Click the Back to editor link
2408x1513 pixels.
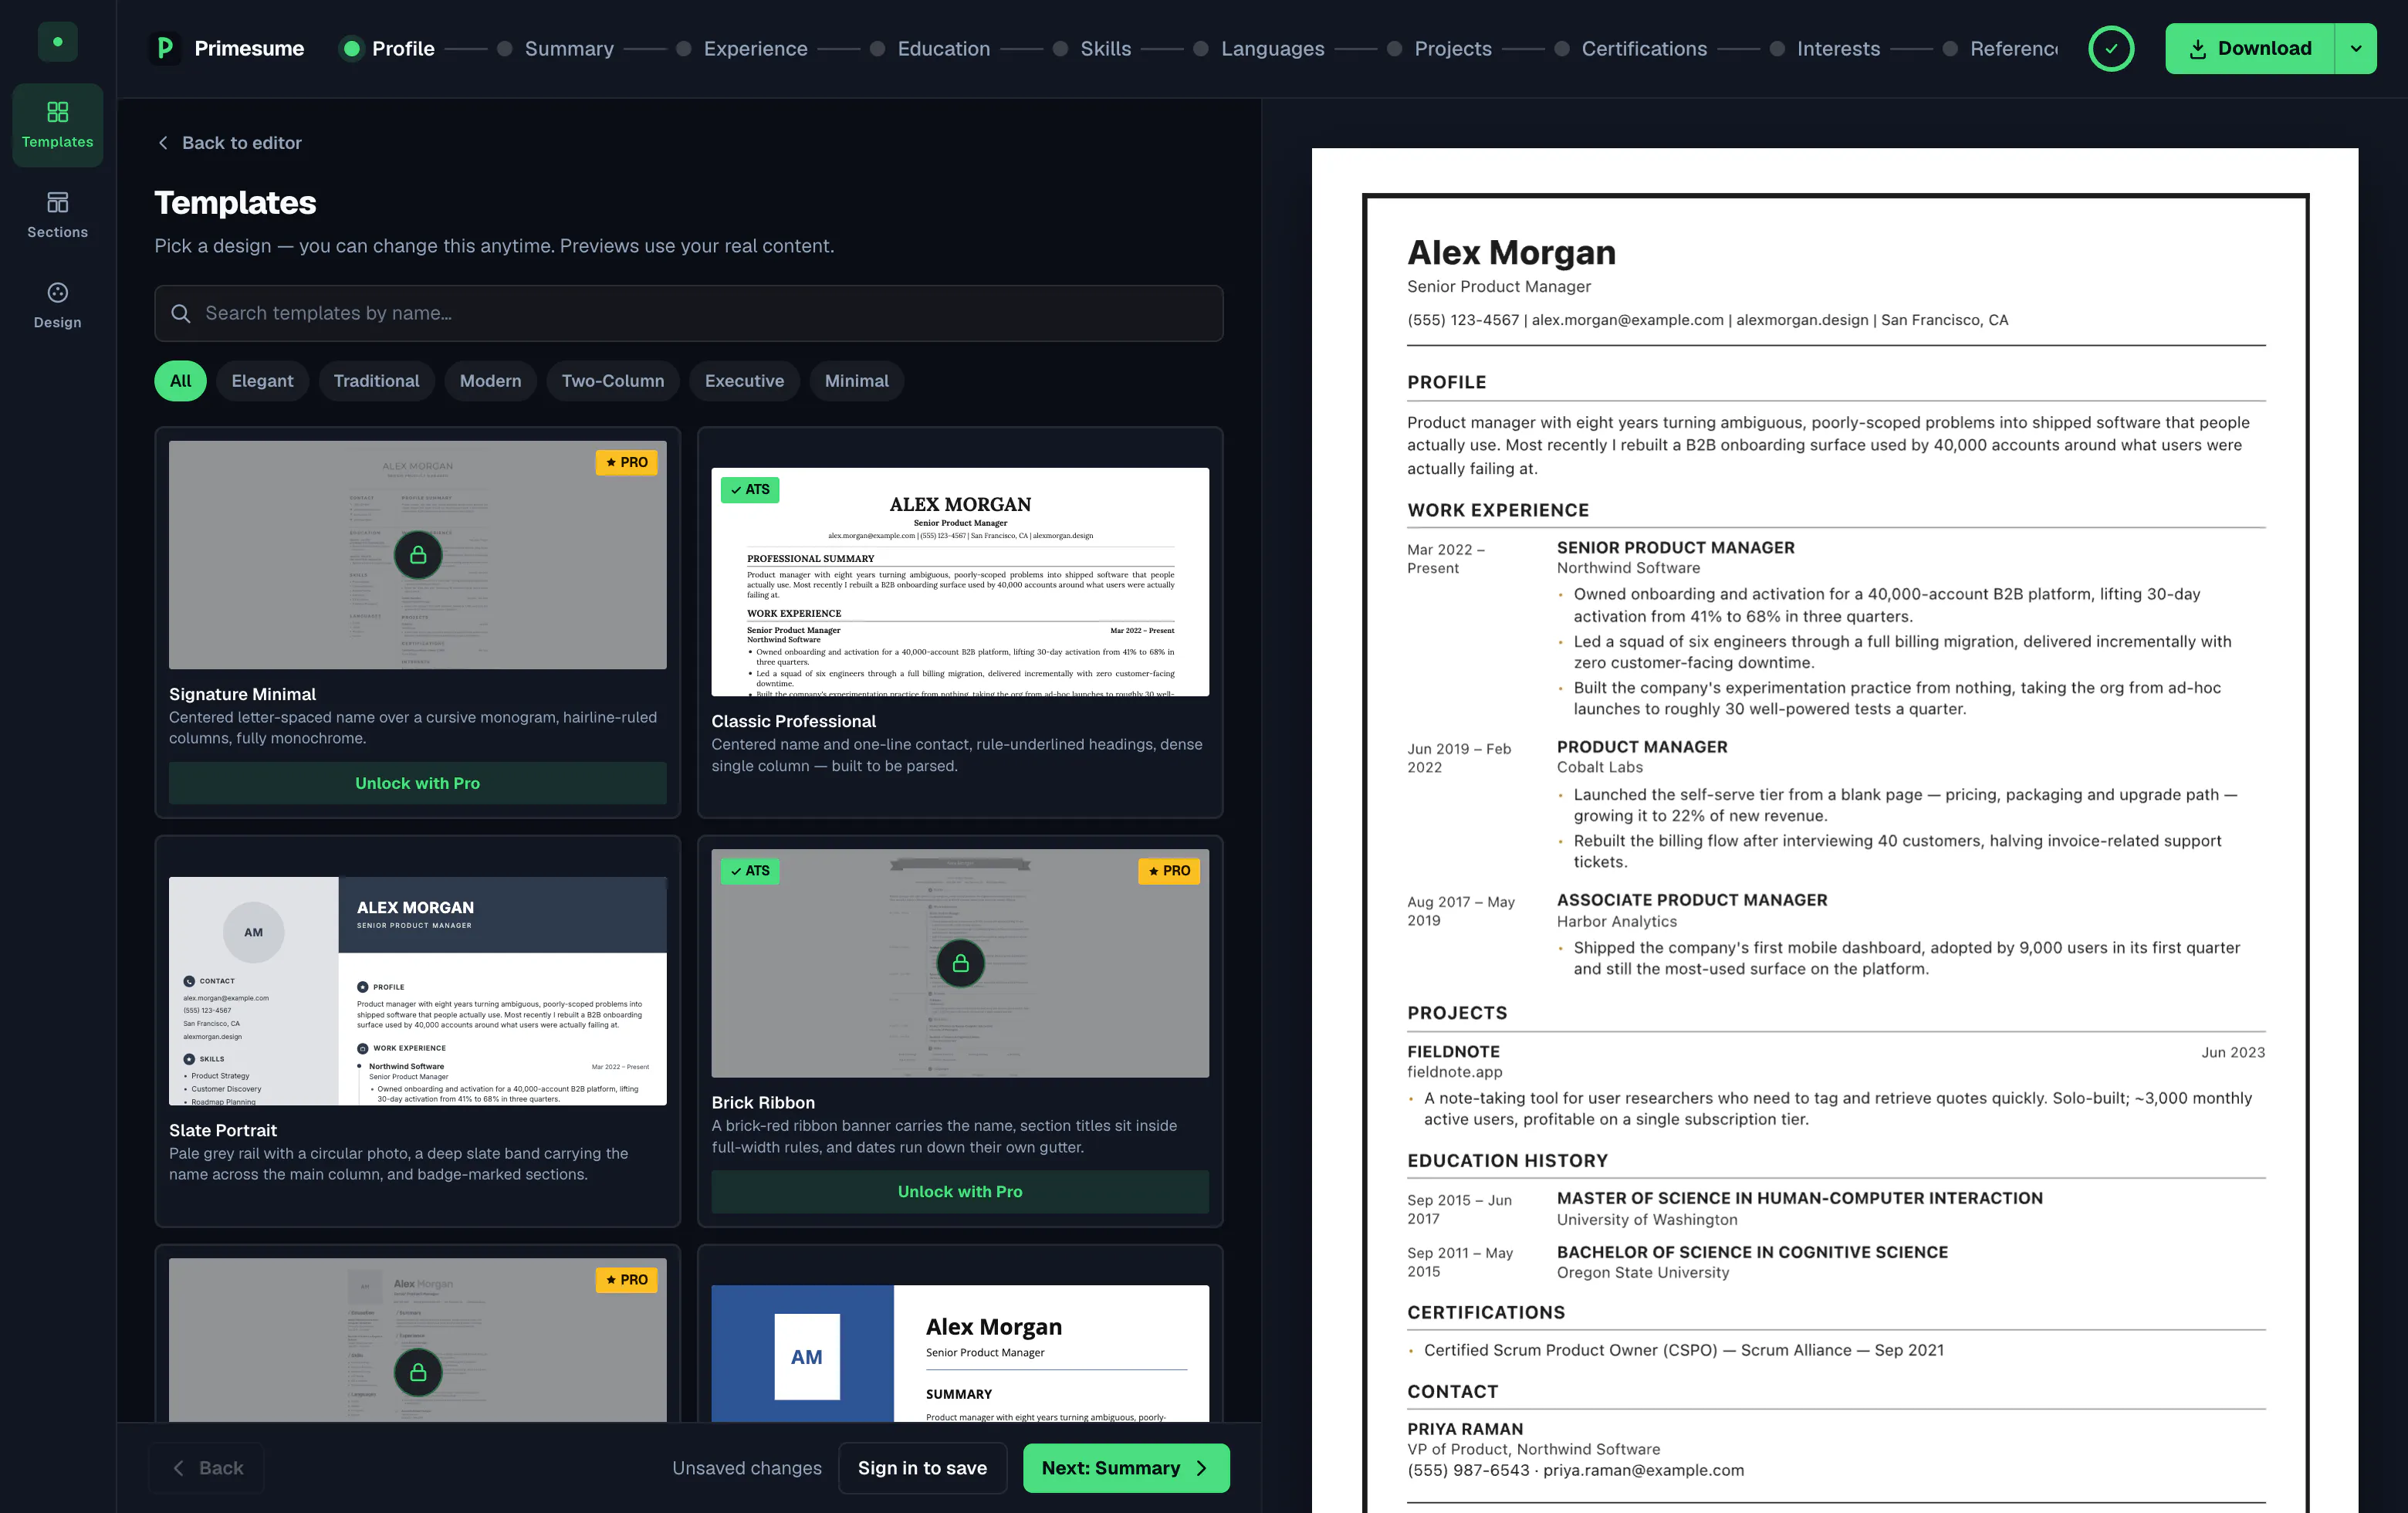coord(229,143)
